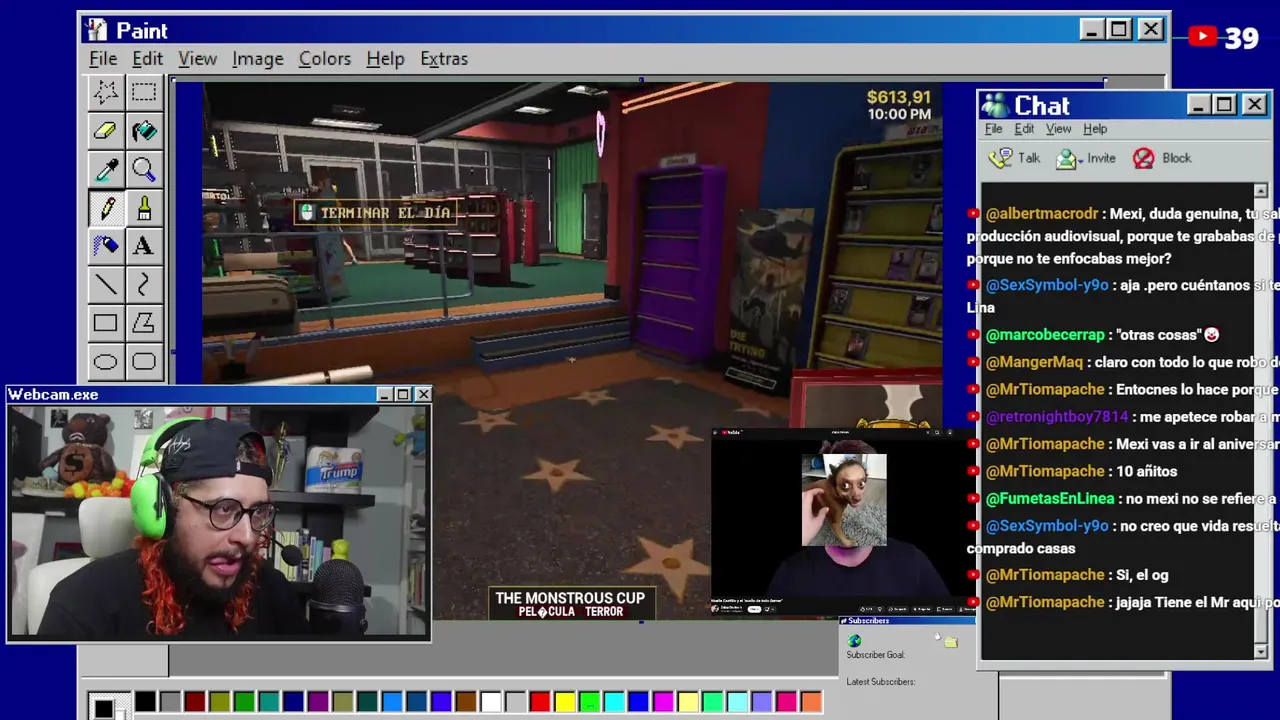Select the yellow color swatch
This screenshot has width=1280, height=720.
coord(565,702)
